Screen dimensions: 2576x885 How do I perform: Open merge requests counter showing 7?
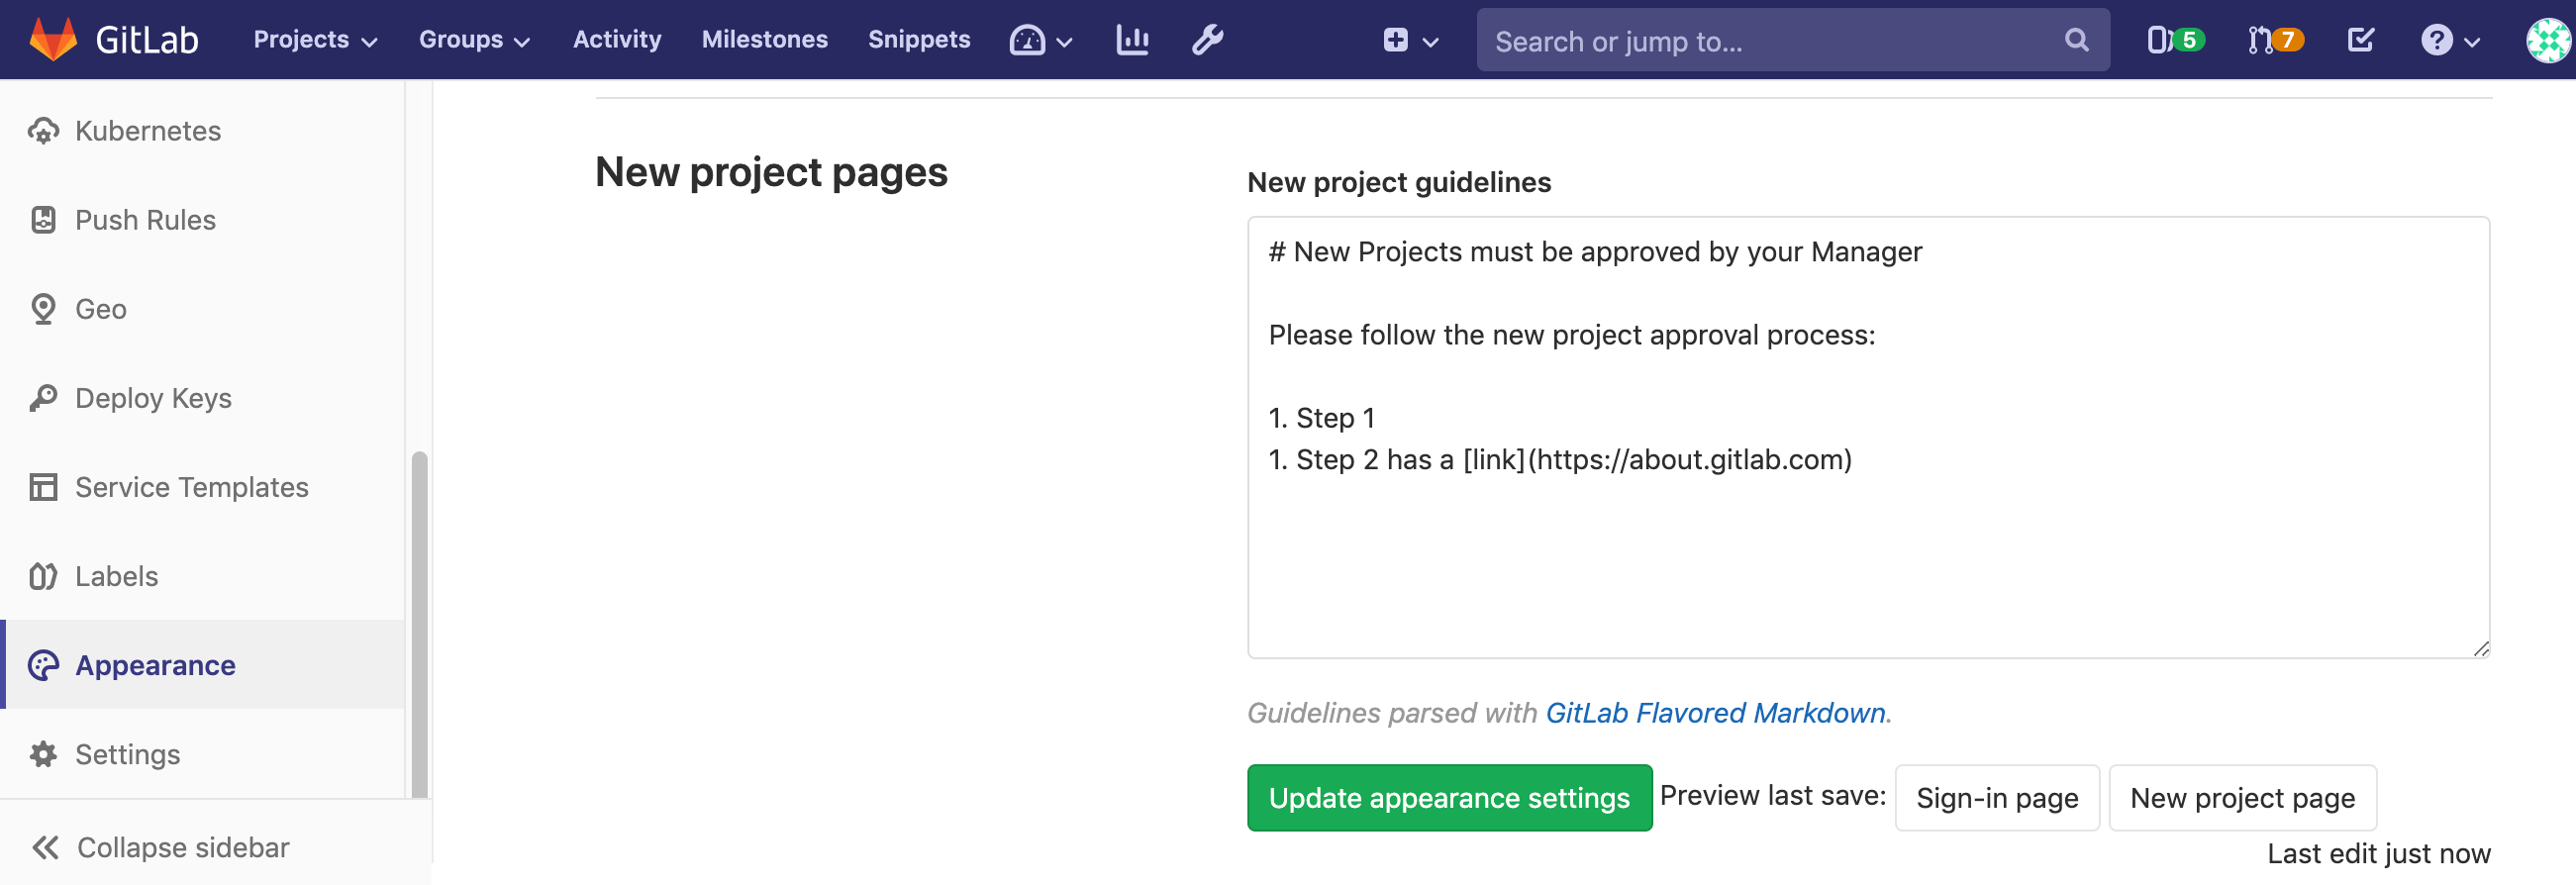click(2275, 40)
